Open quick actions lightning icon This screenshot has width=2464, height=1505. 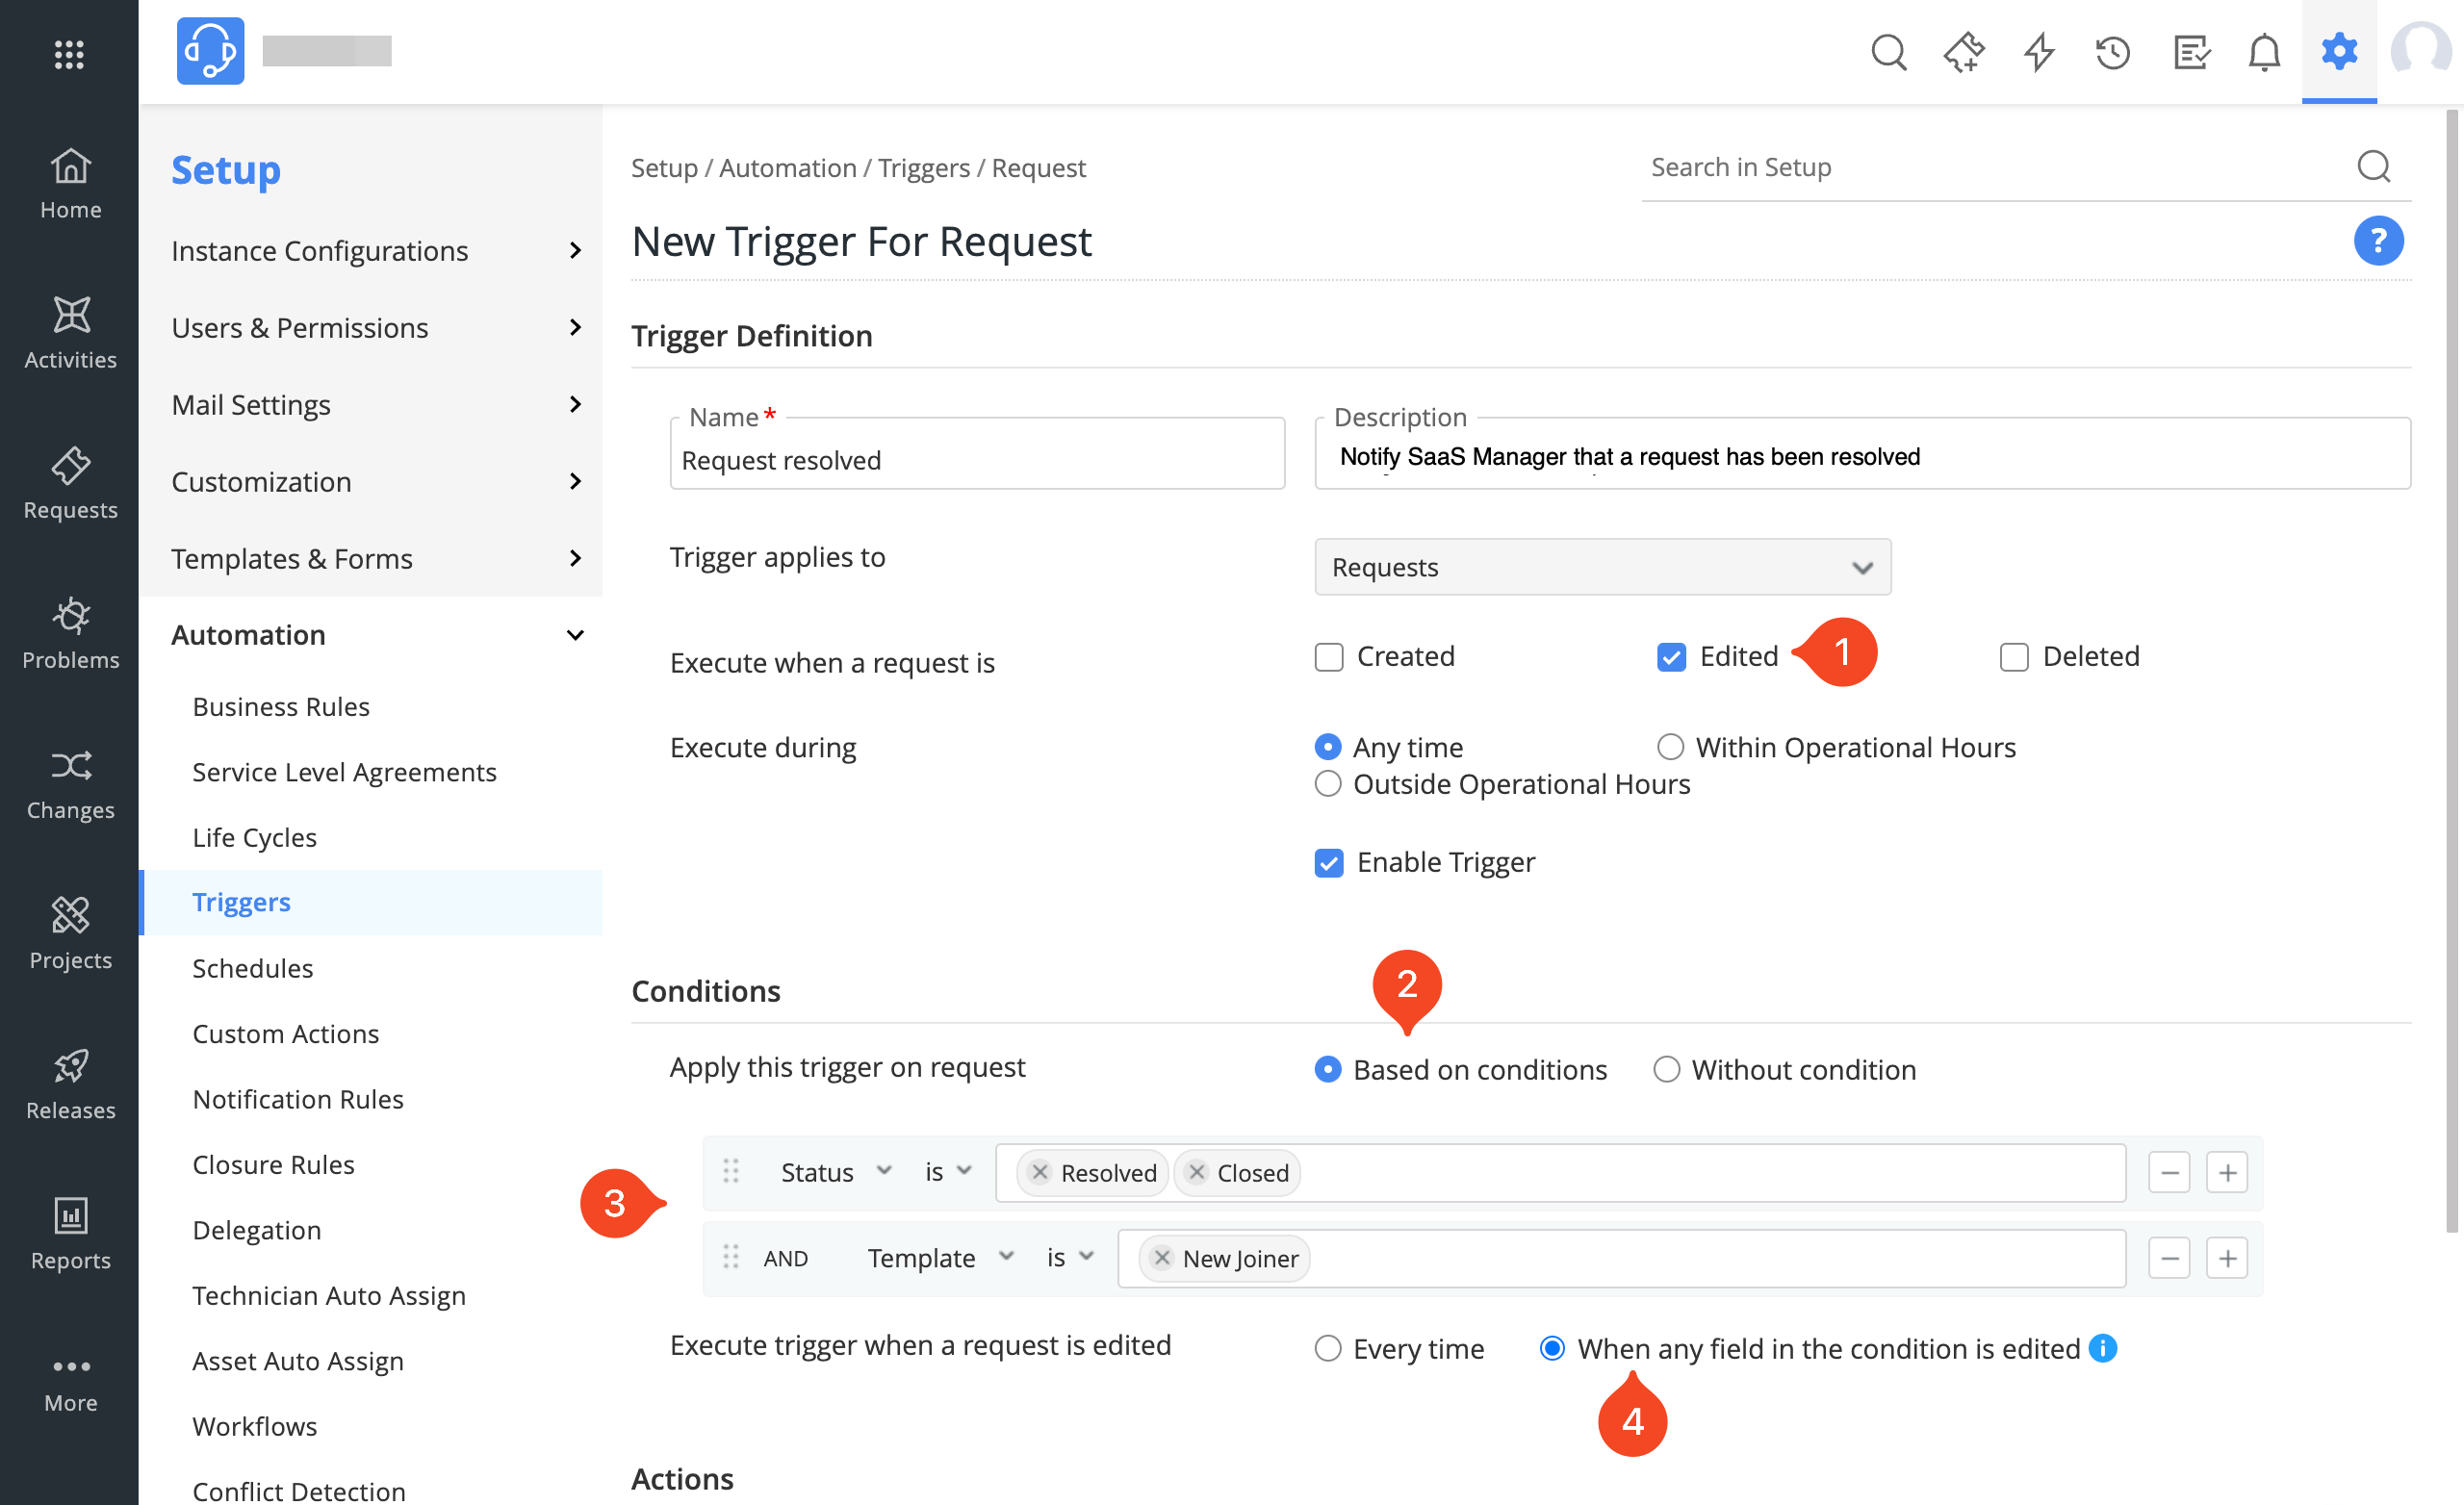tap(2038, 52)
